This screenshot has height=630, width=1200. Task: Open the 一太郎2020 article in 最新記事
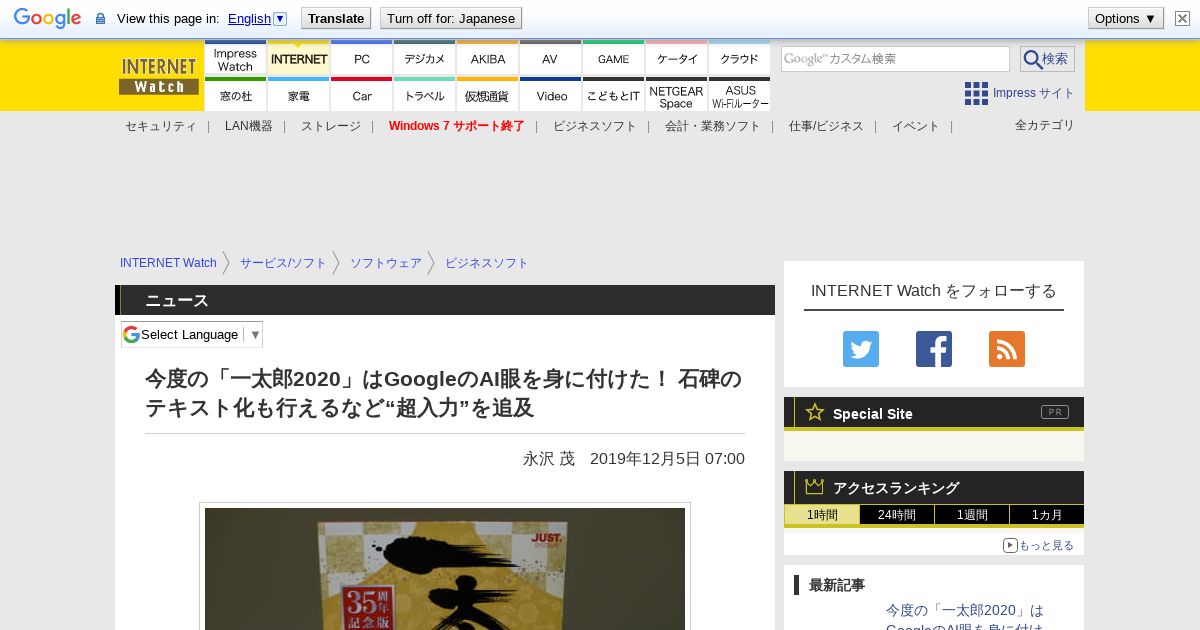tap(965, 618)
